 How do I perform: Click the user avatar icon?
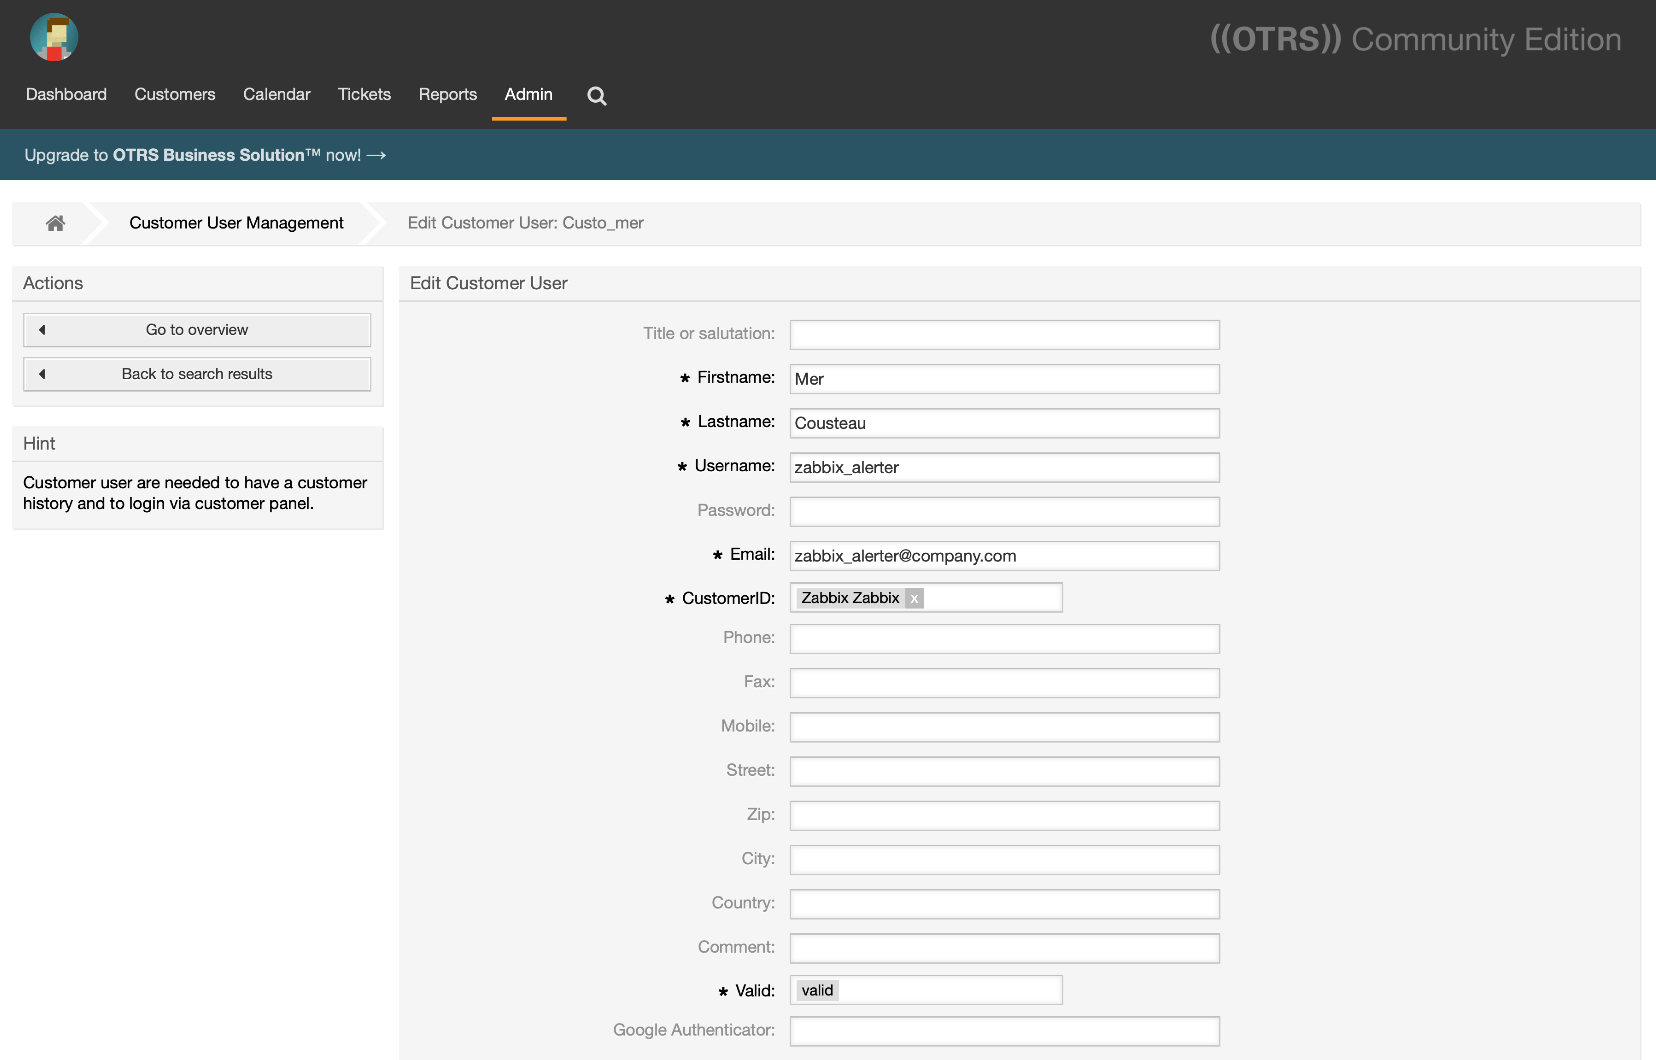point(54,38)
